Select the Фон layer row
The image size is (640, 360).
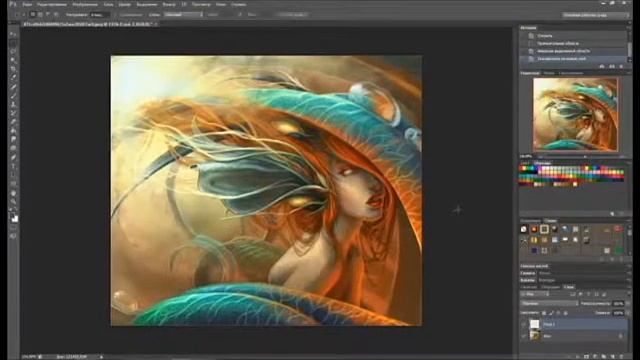pyautogui.click(x=573, y=336)
